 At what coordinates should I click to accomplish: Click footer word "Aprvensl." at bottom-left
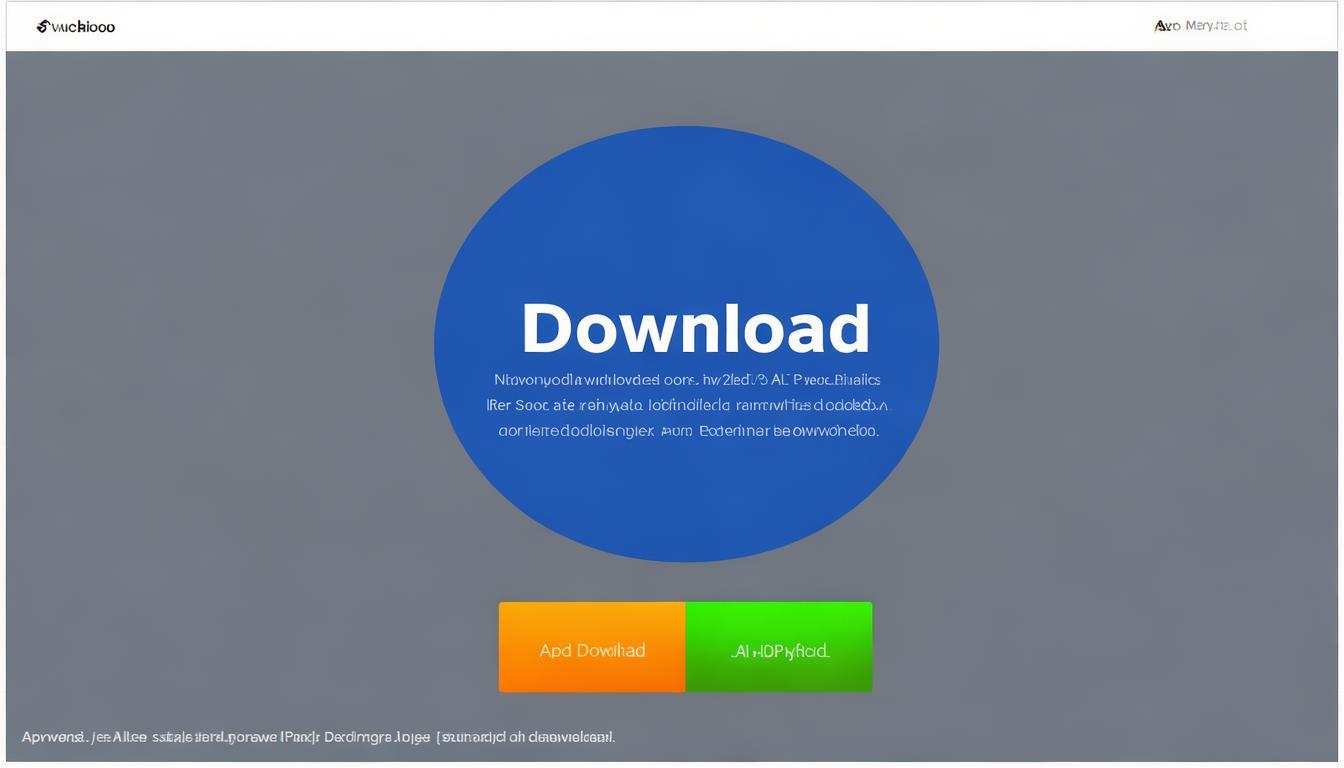53,737
